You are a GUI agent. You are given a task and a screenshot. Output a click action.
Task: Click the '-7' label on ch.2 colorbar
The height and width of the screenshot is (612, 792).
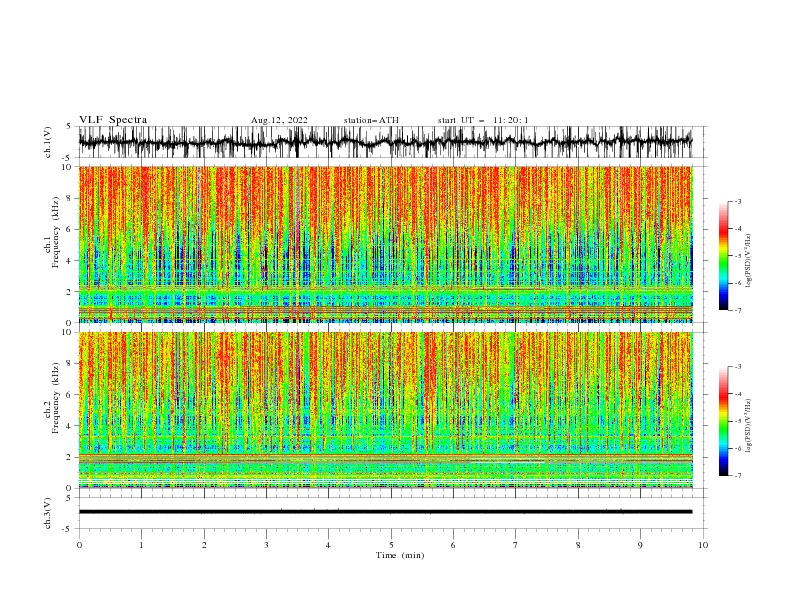[x=738, y=476]
